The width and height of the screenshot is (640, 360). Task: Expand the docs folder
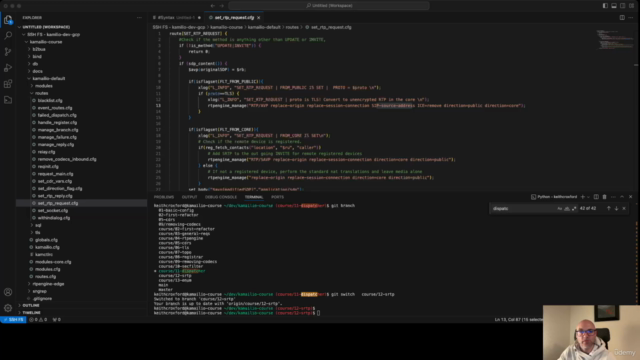[38, 71]
